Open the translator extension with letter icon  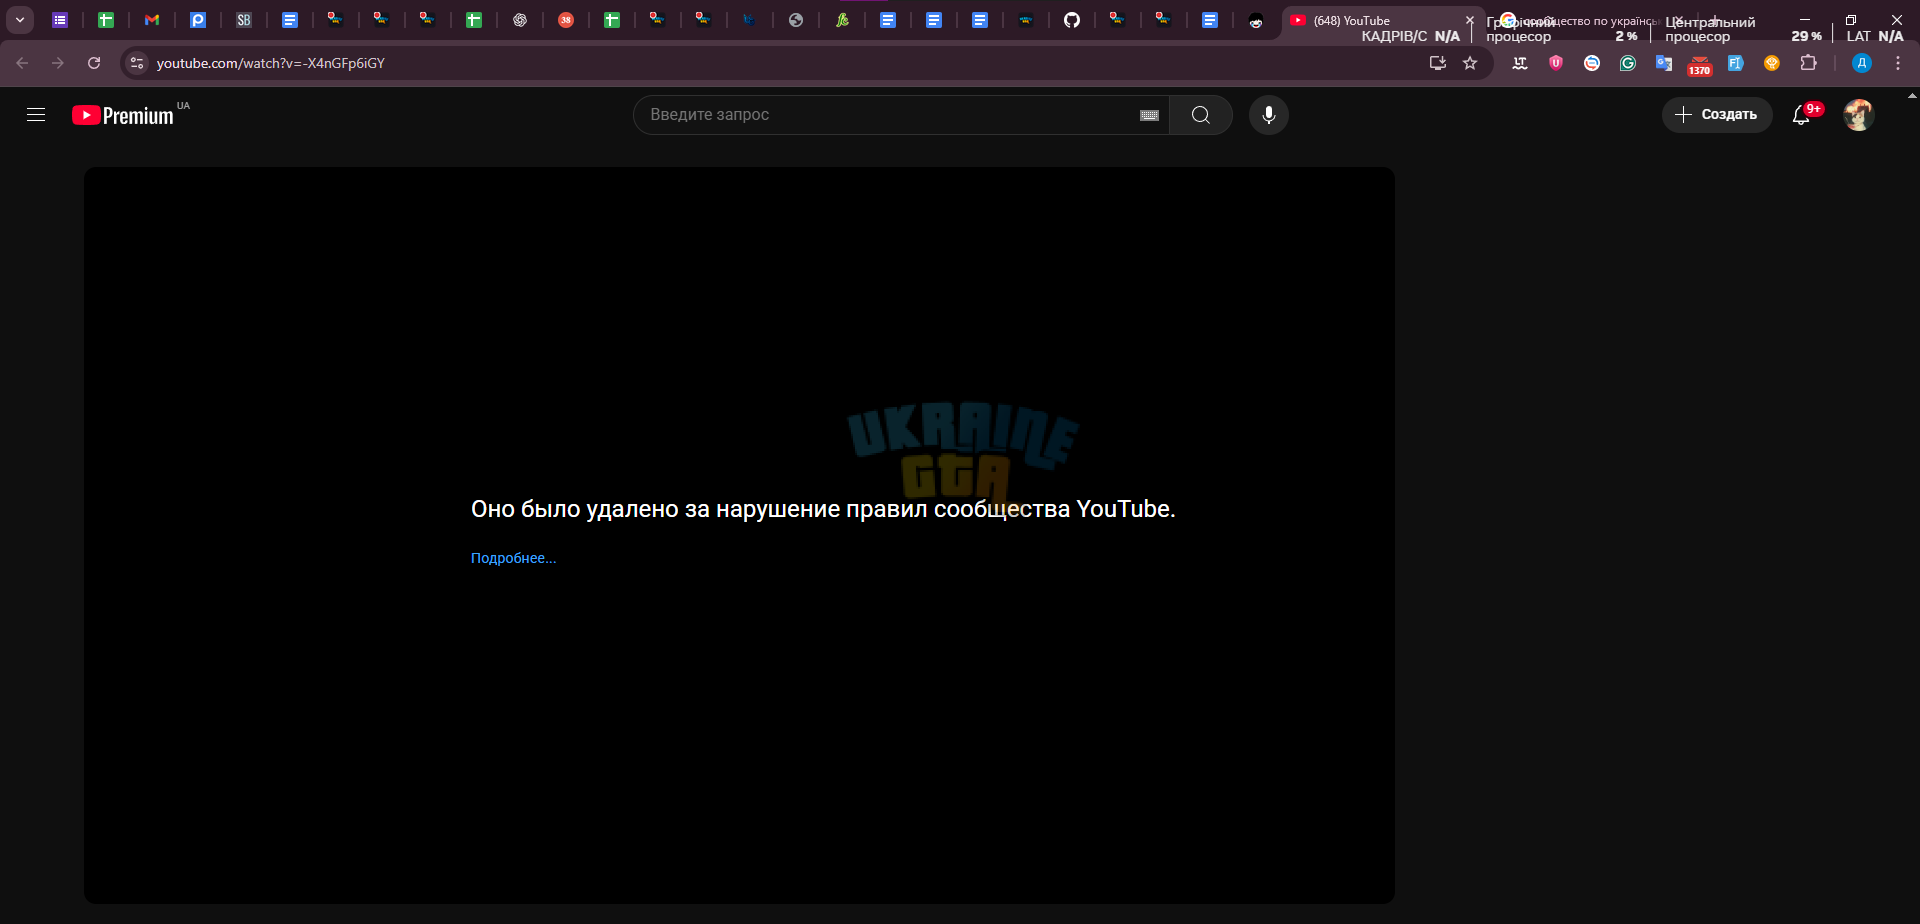point(1520,63)
